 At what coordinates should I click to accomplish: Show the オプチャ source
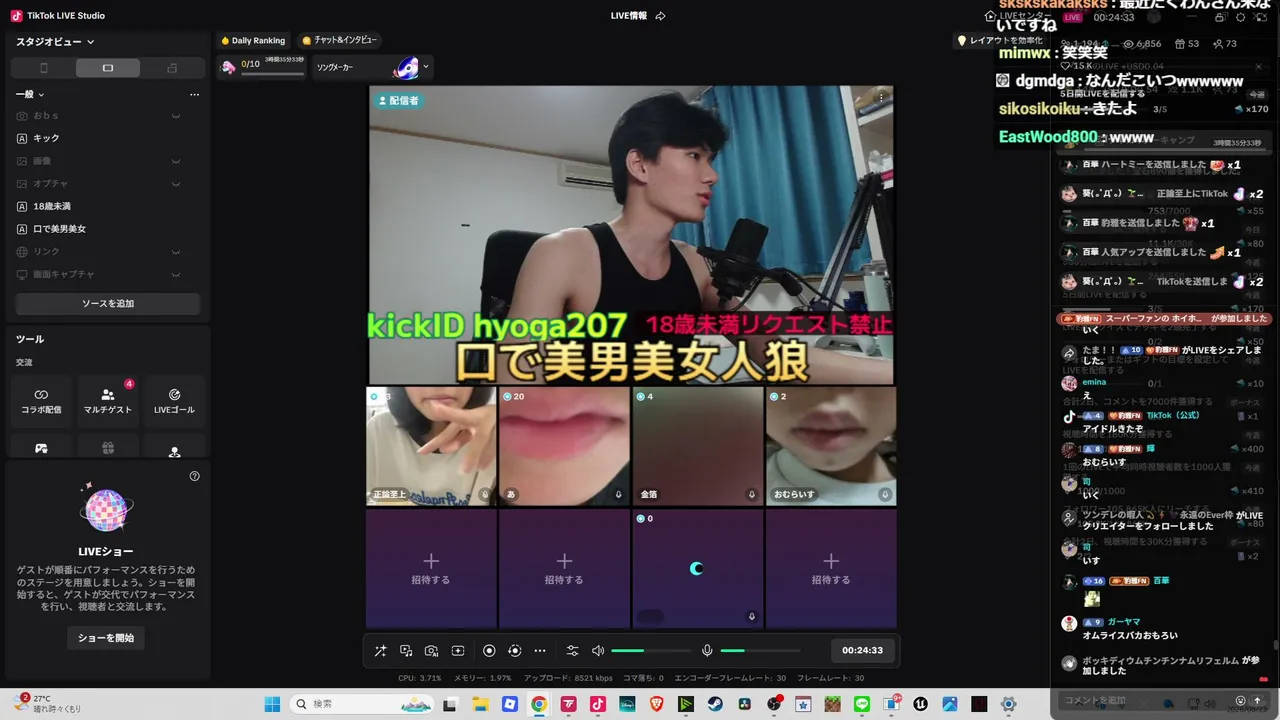coord(176,184)
